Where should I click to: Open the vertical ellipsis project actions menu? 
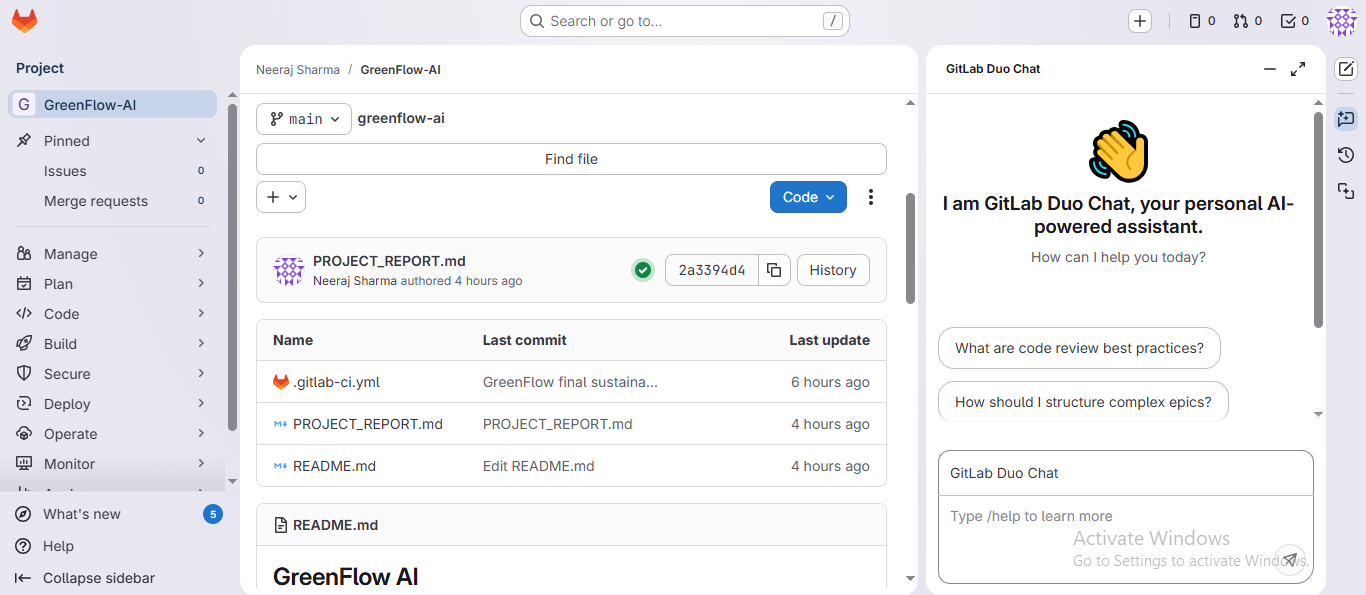871,197
